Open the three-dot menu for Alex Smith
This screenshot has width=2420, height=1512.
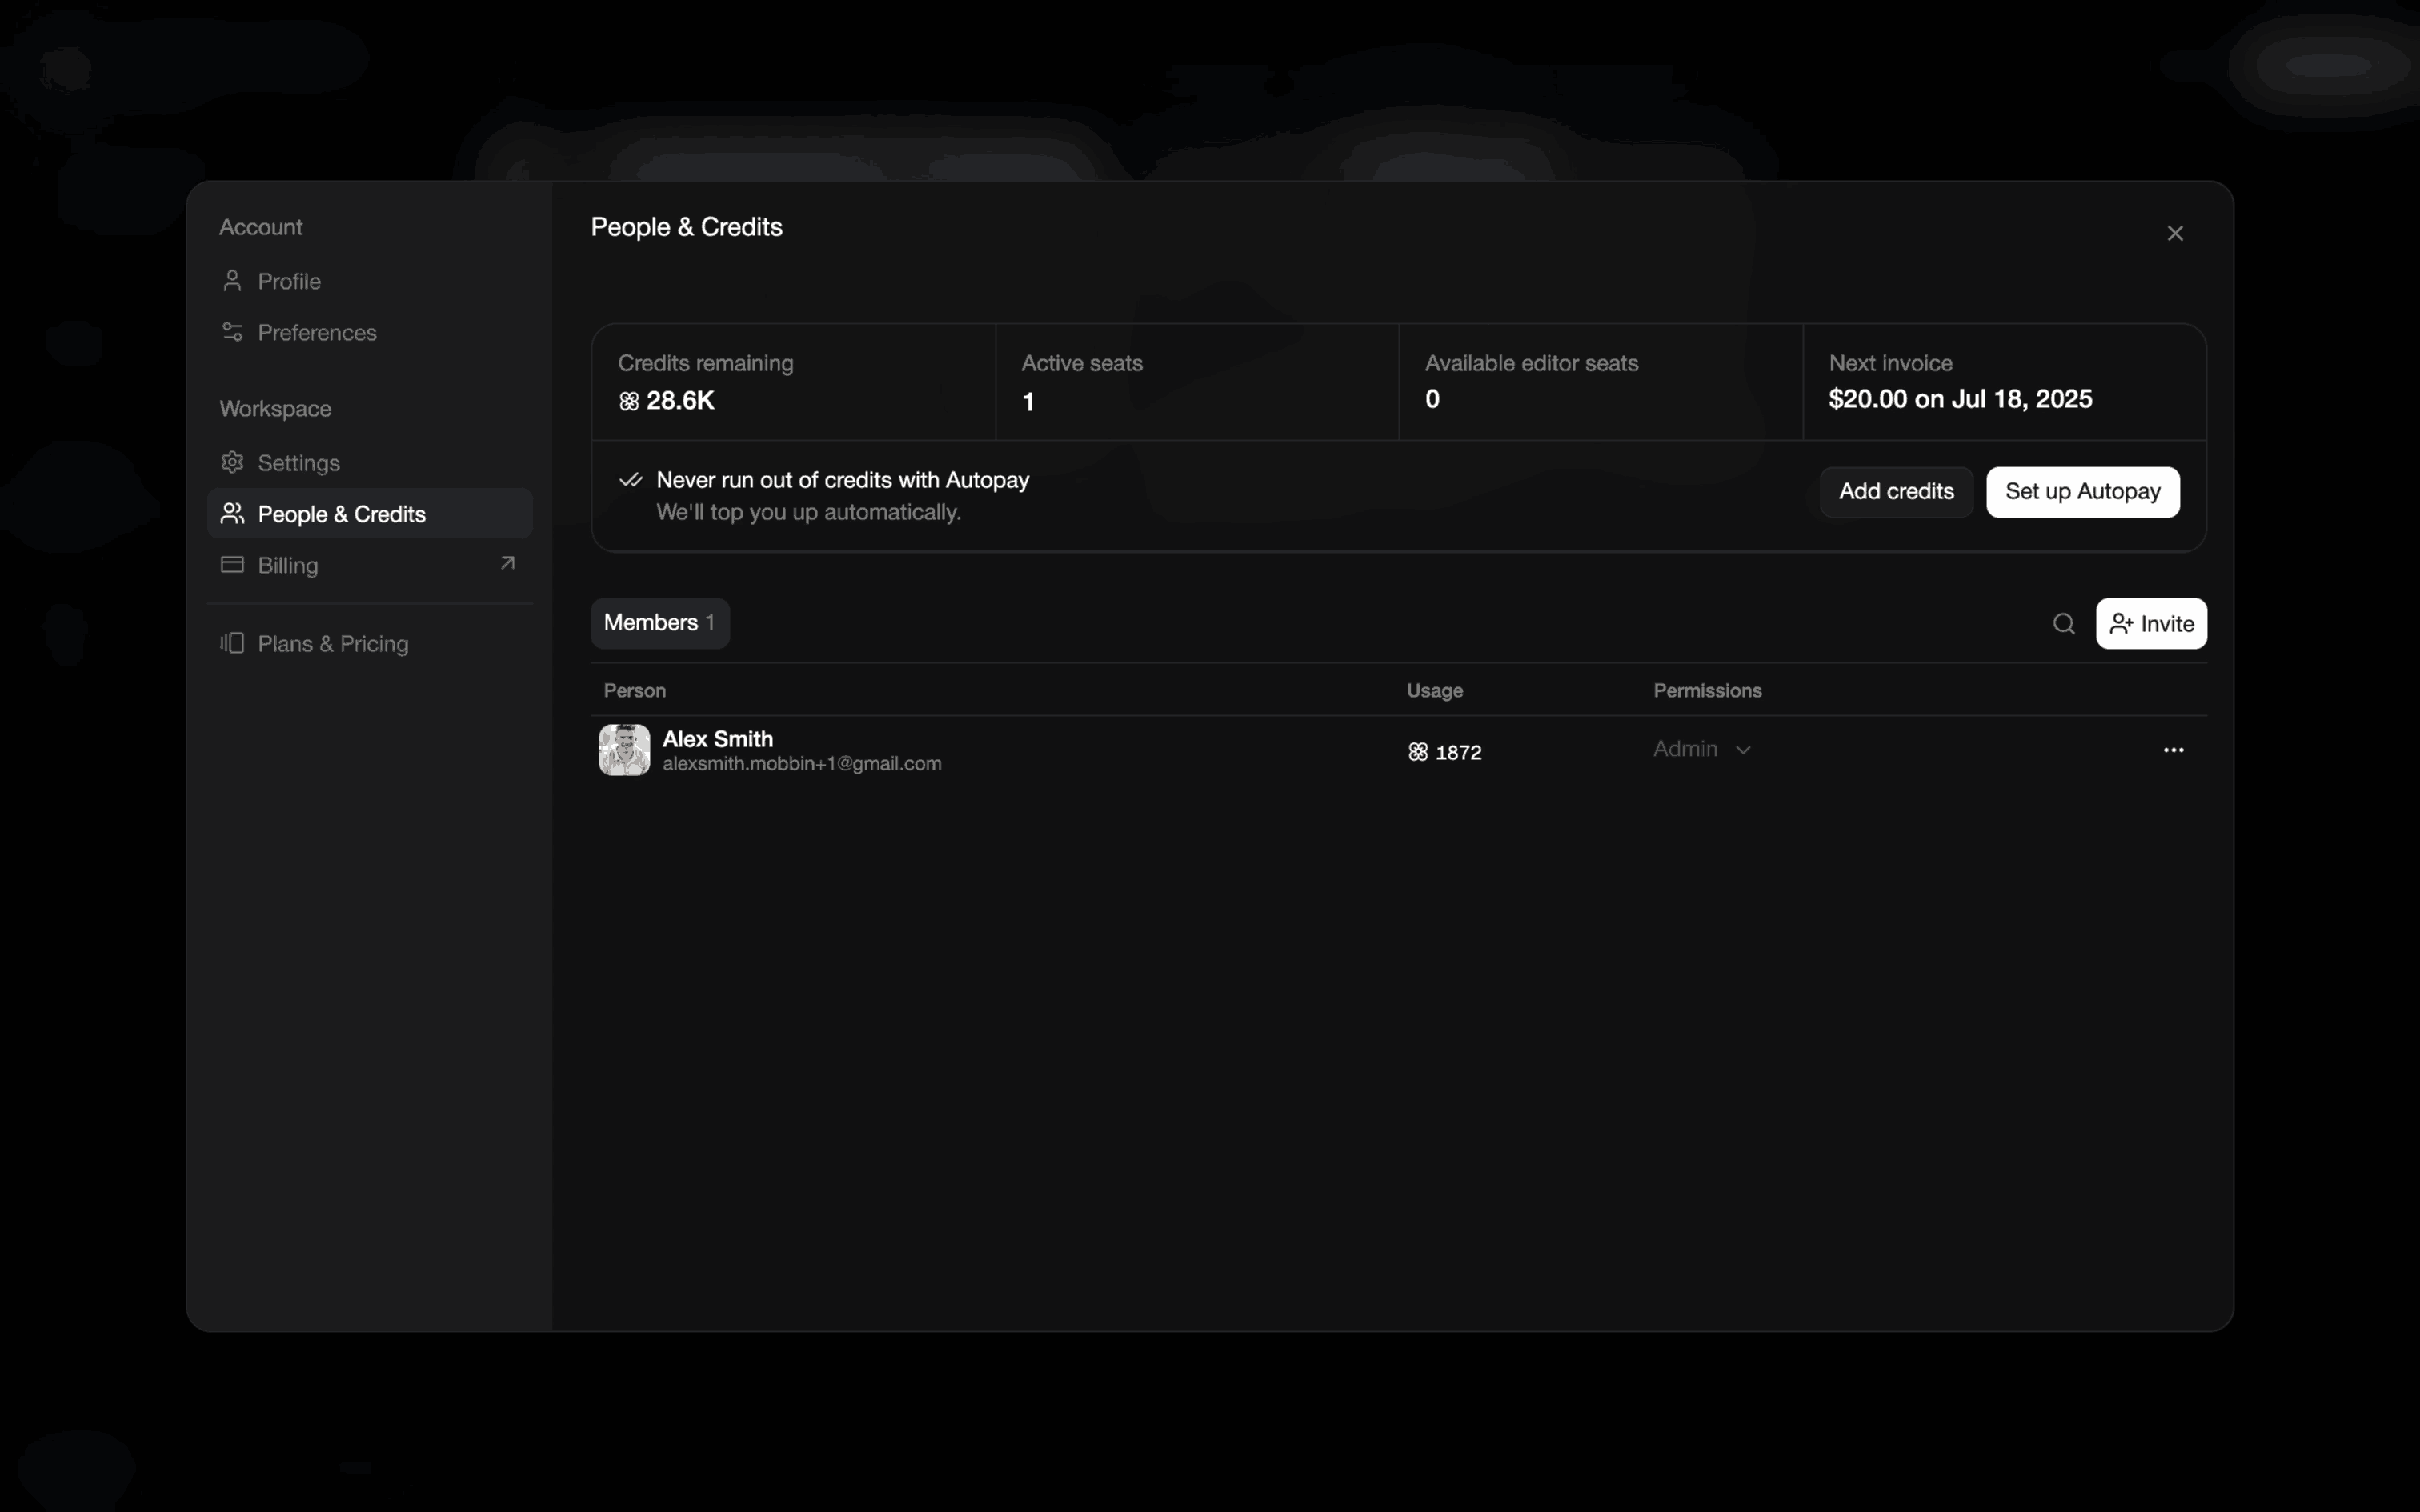point(2172,750)
